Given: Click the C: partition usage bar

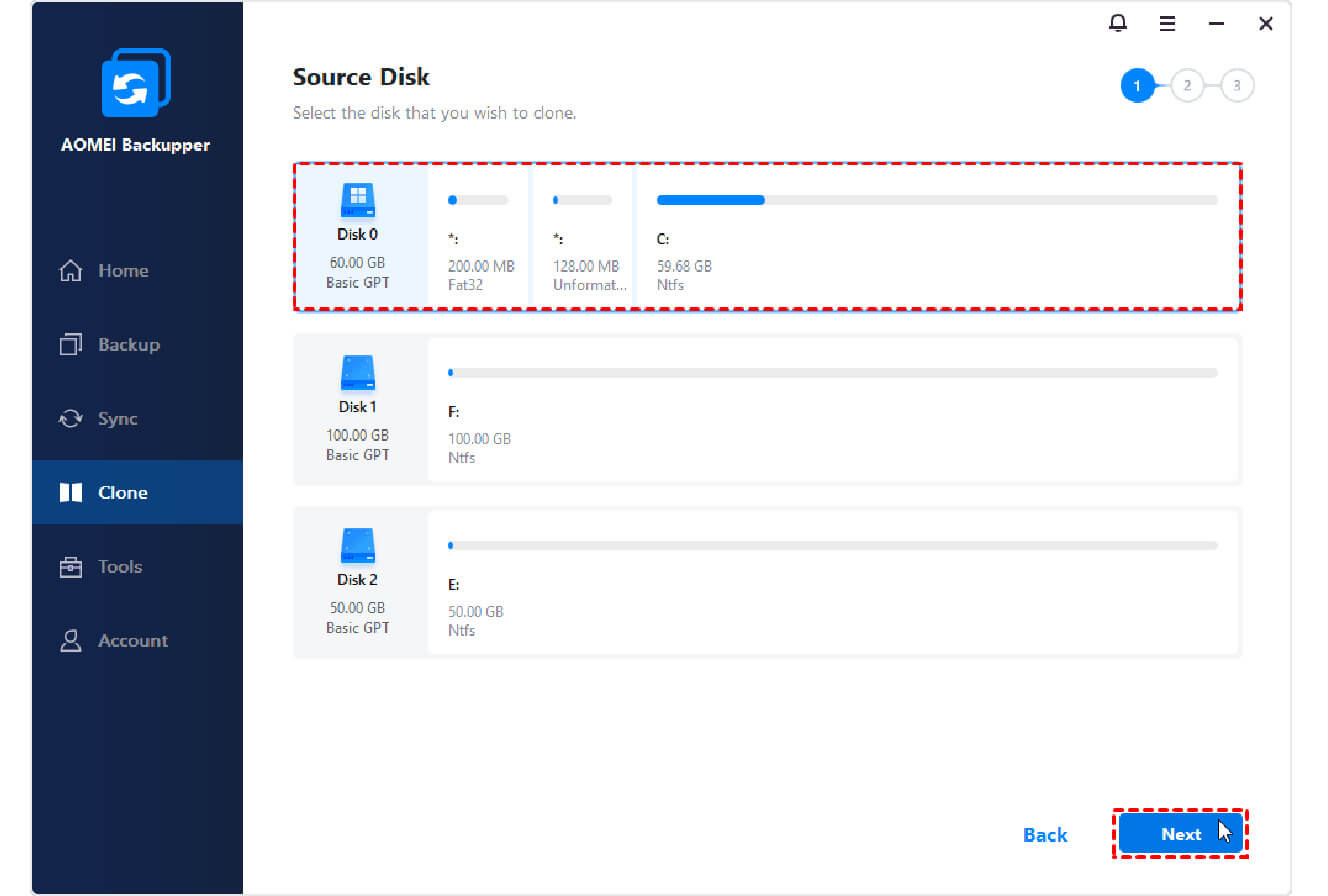Looking at the screenshot, I should [x=937, y=200].
